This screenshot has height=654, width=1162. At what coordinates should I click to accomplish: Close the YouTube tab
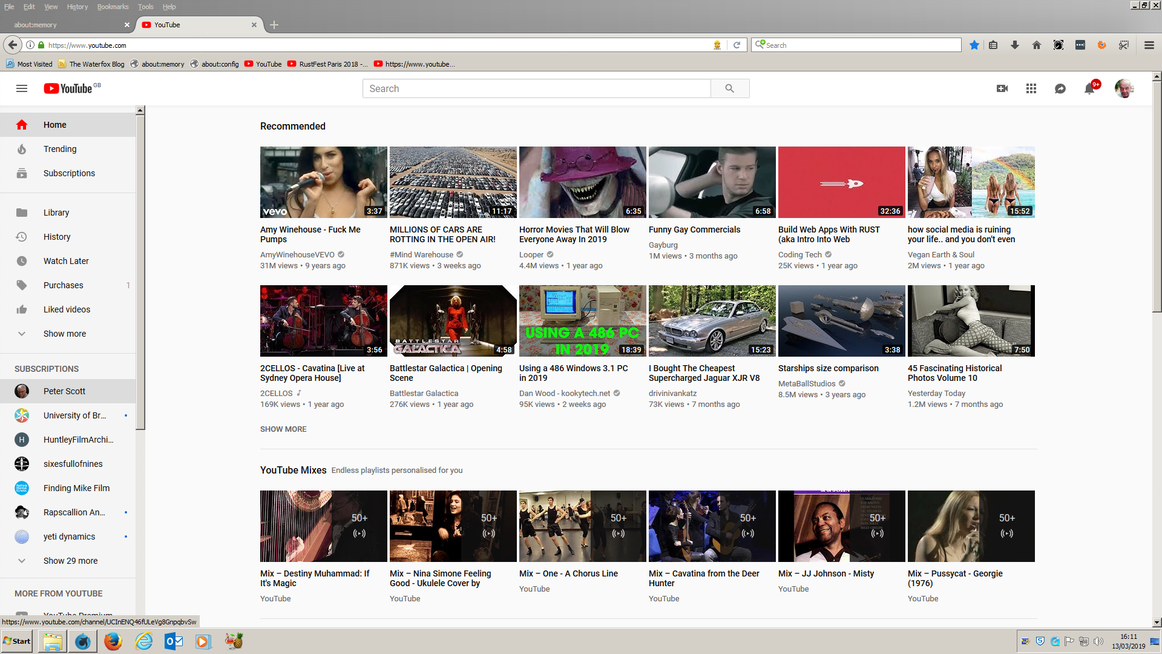point(253,24)
